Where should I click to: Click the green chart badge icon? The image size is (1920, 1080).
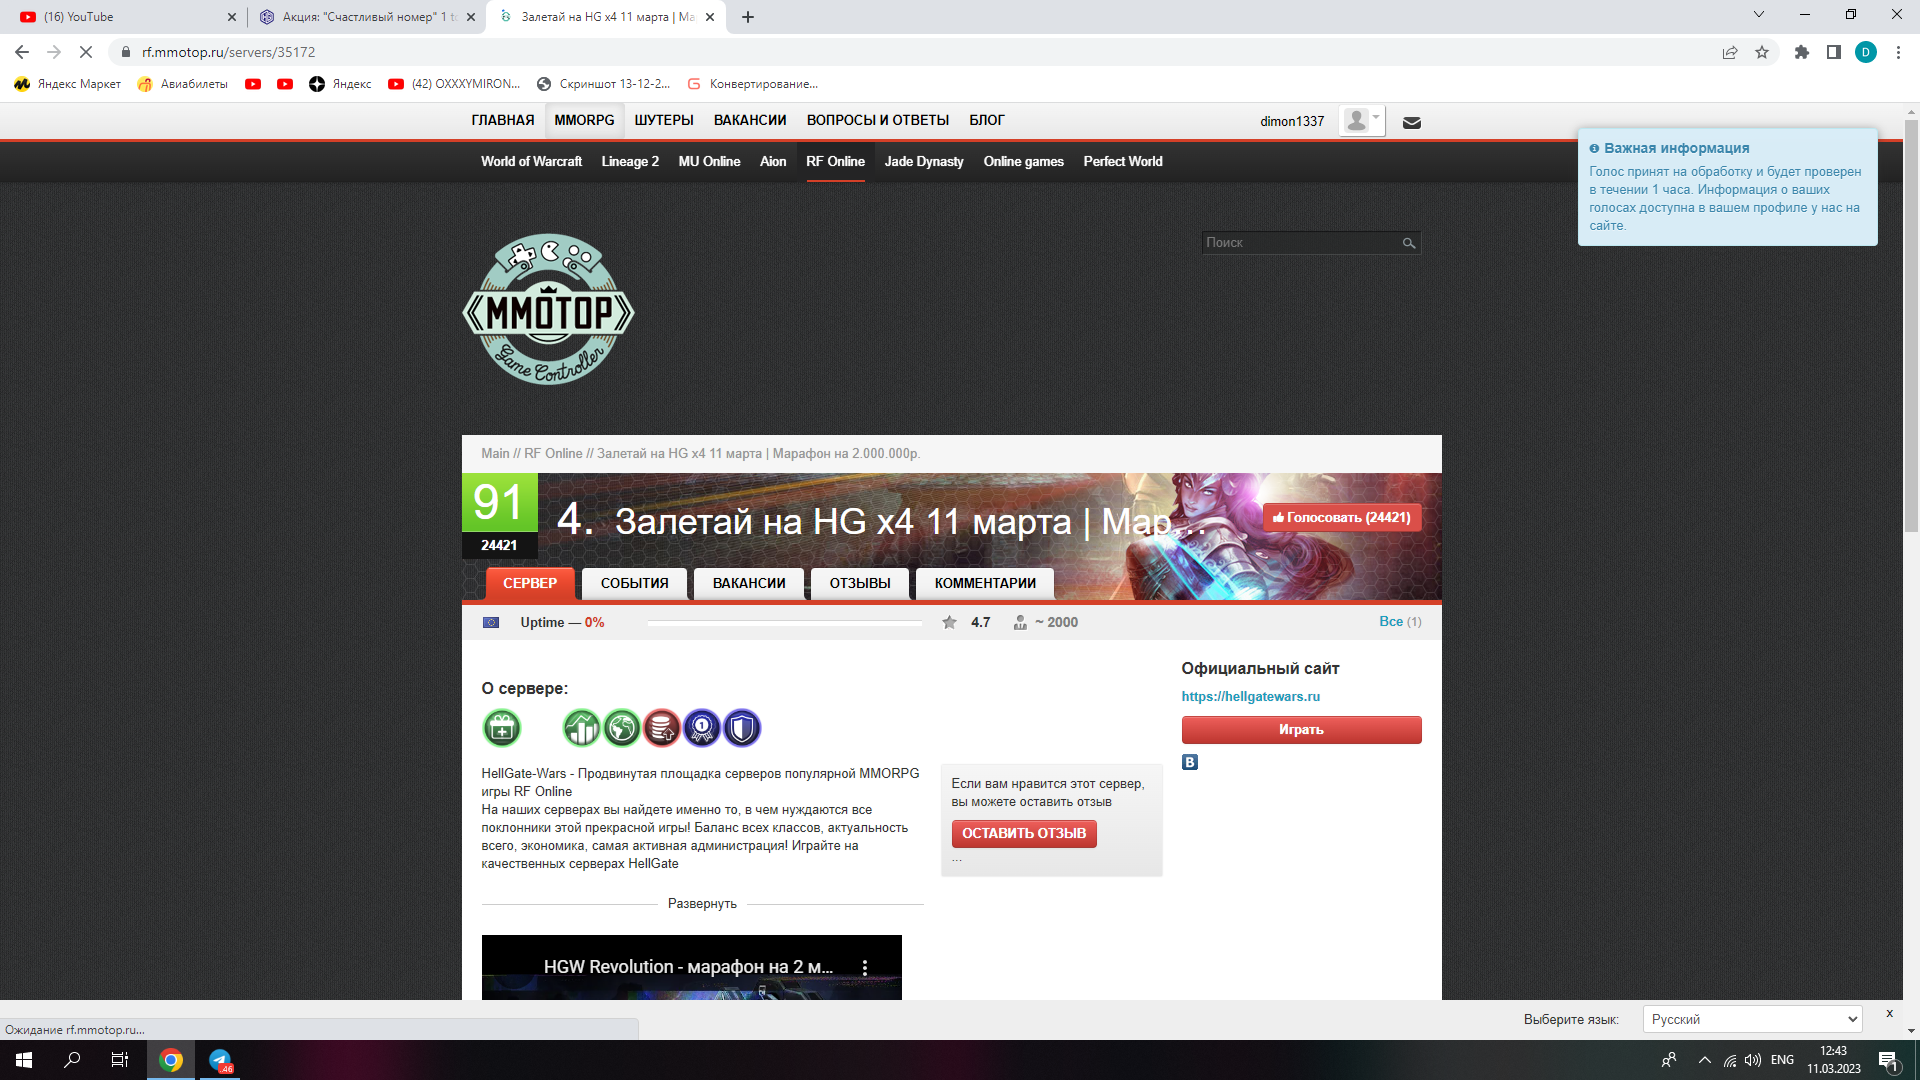point(582,728)
